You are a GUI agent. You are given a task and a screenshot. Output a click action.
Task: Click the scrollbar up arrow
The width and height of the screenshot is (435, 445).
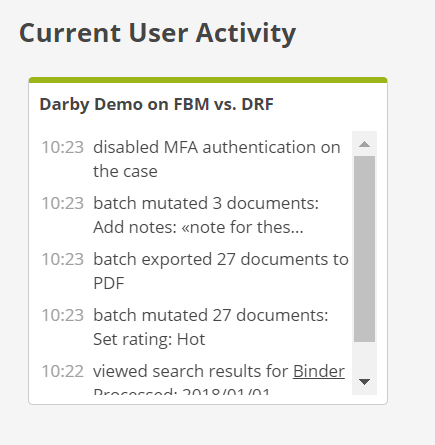364,144
